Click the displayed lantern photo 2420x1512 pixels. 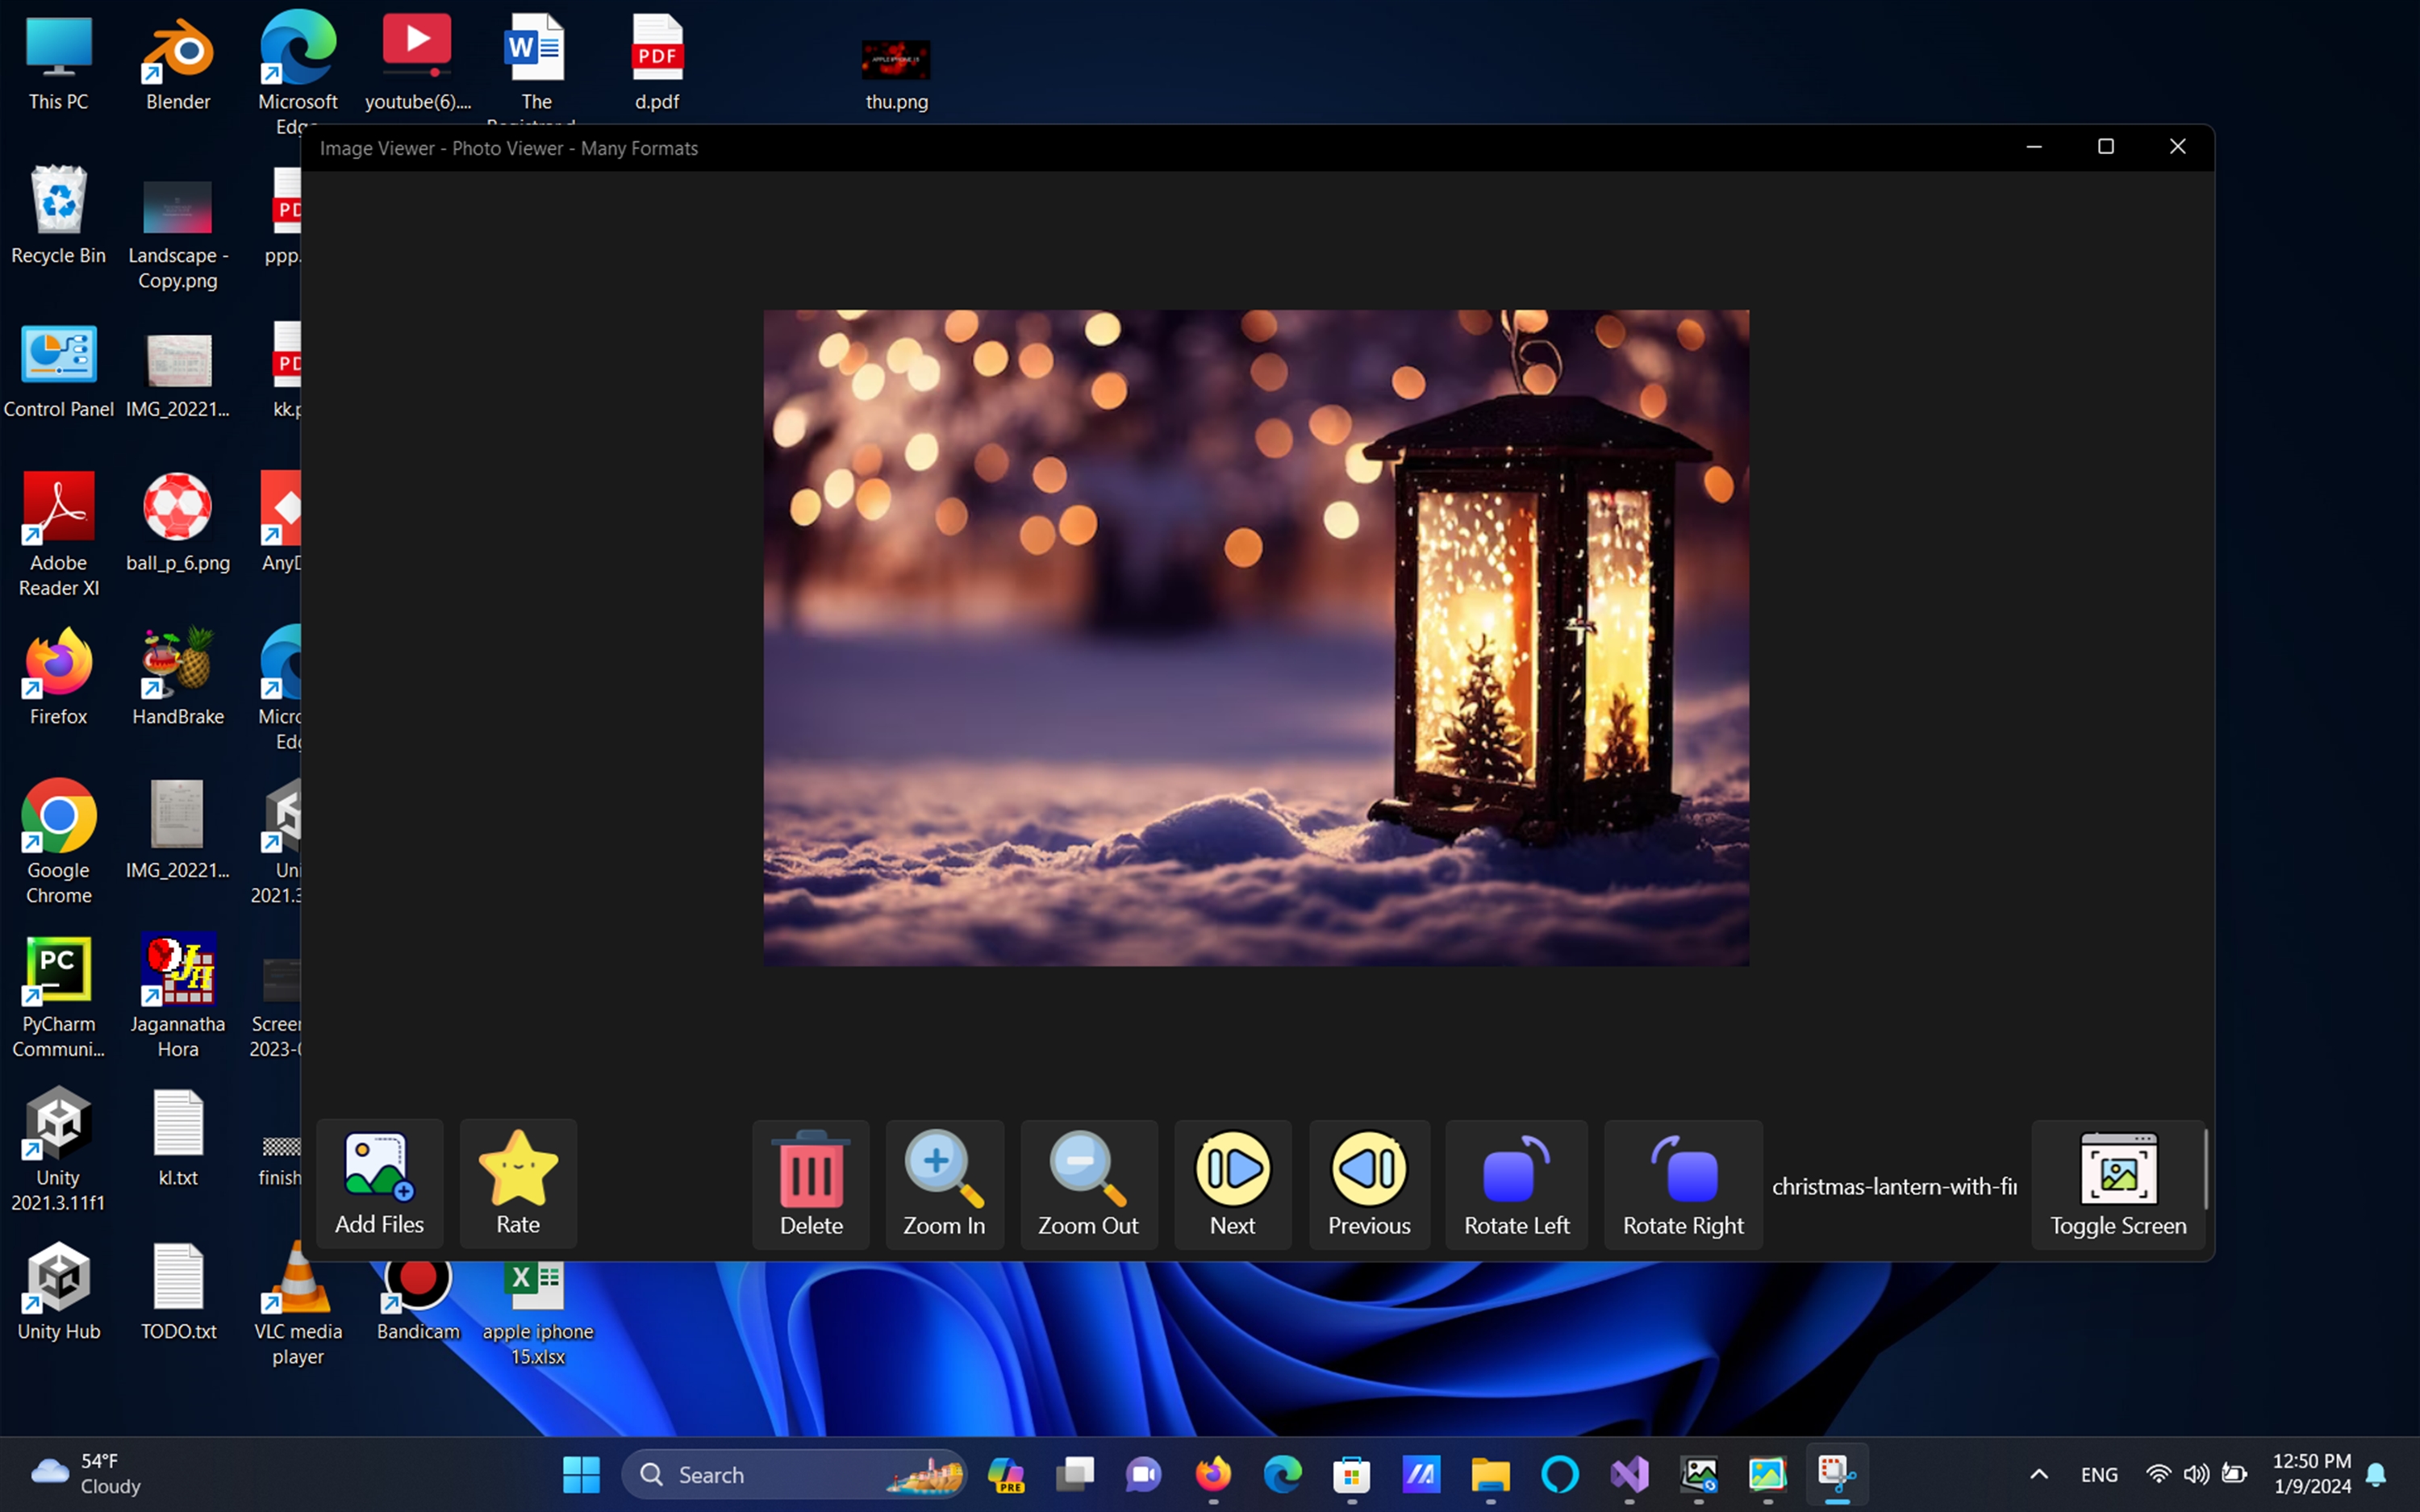click(x=1256, y=637)
